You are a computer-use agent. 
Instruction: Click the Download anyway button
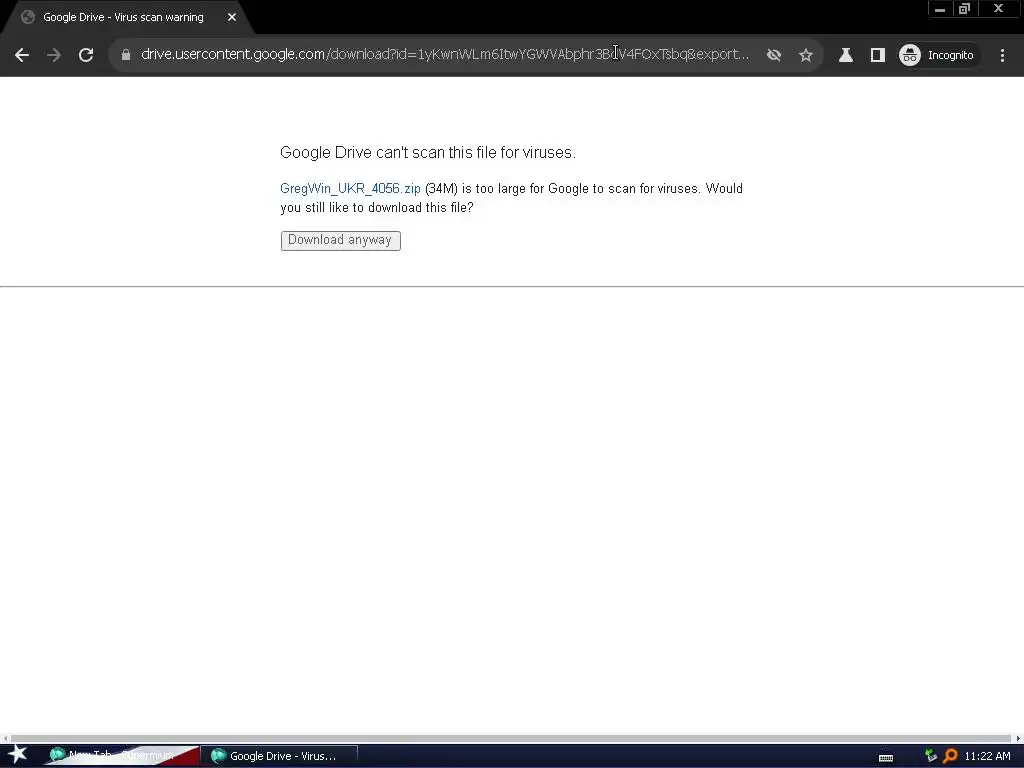click(340, 240)
